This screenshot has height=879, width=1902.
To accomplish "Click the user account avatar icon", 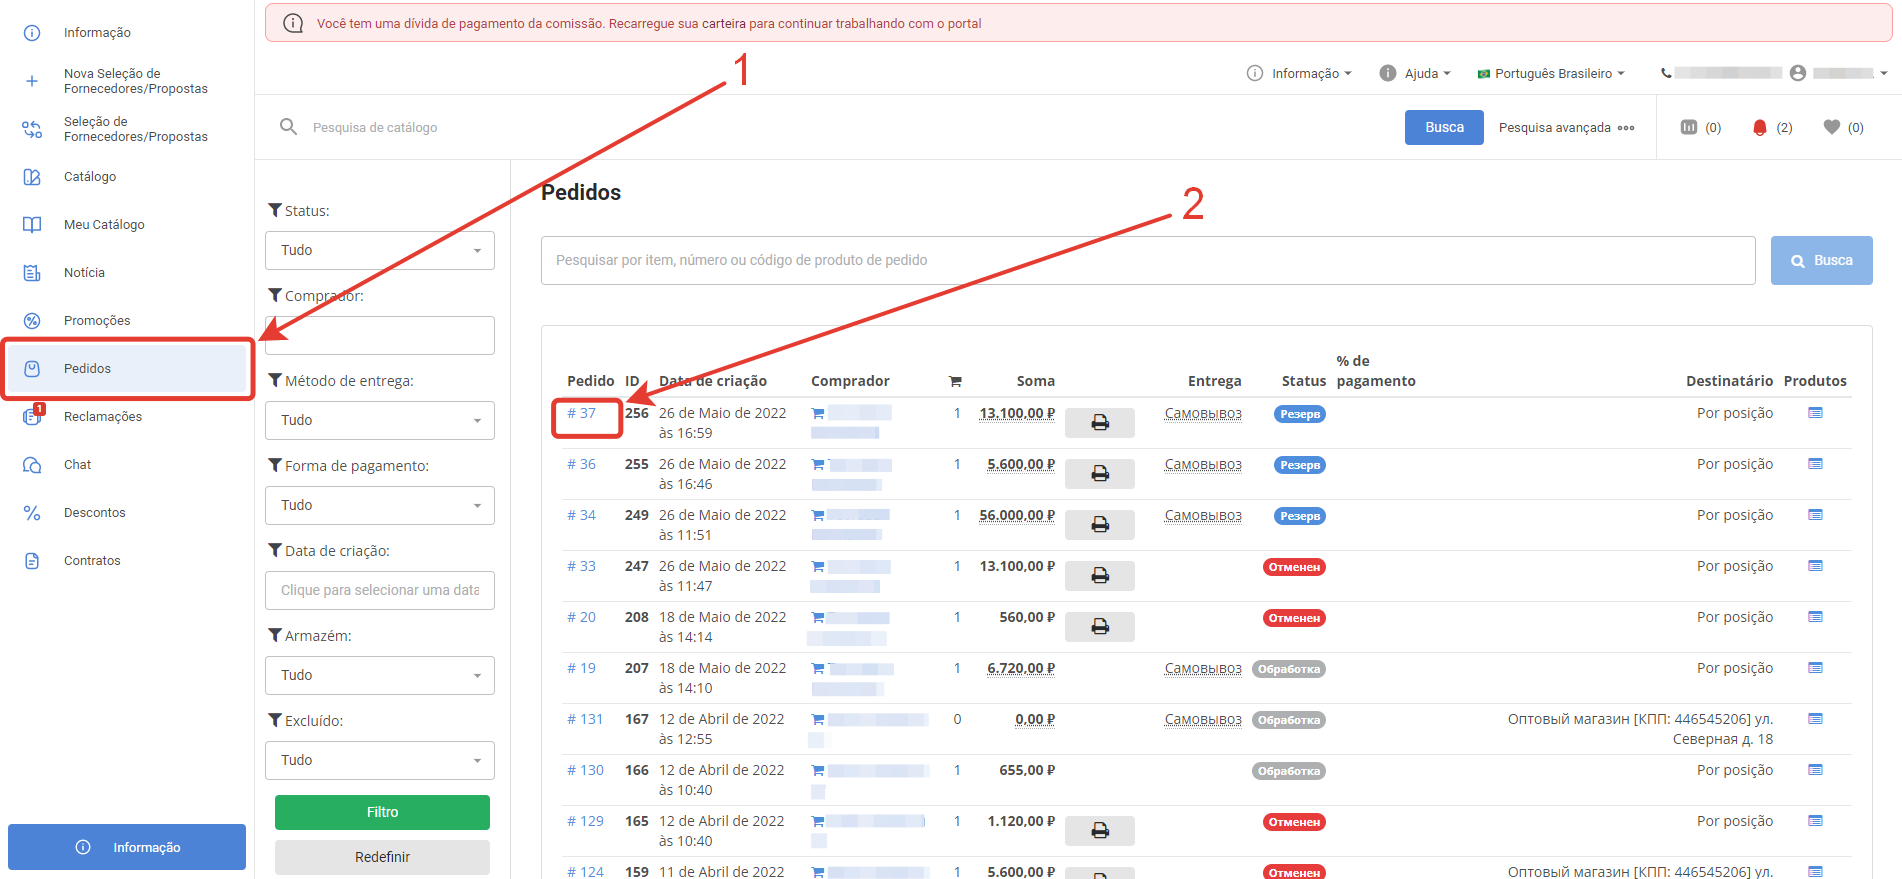I will pyautogui.click(x=1798, y=73).
